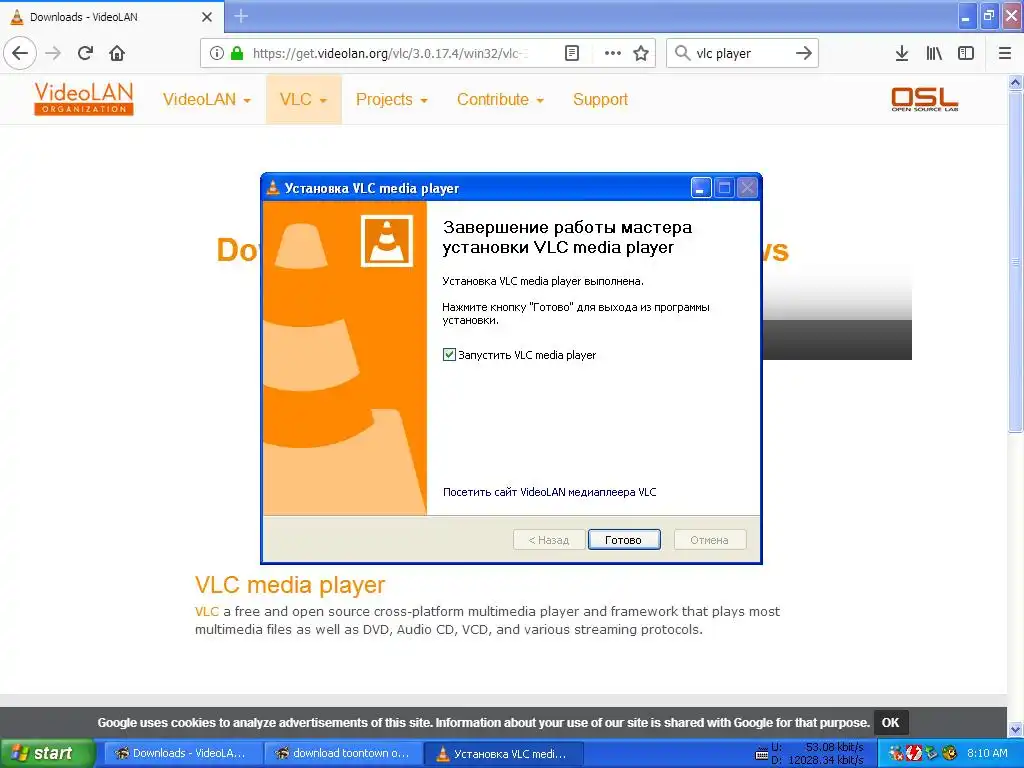Accept cookies with the OK button
Screen dimensions: 1024x768
click(x=890, y=722)
